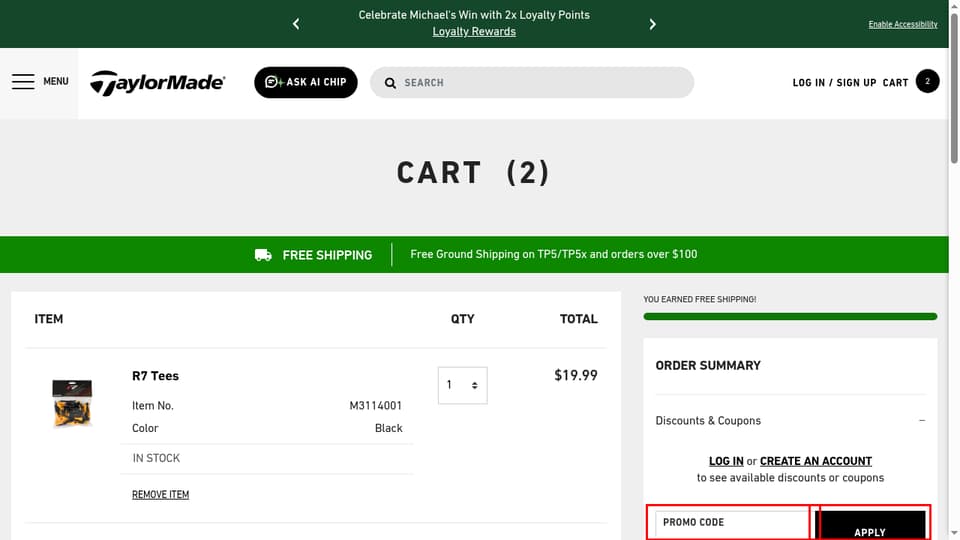This screenshot has height=540, width=960.
Task: Open the hamburger MENU icon
Action: [x=23, y=81]
